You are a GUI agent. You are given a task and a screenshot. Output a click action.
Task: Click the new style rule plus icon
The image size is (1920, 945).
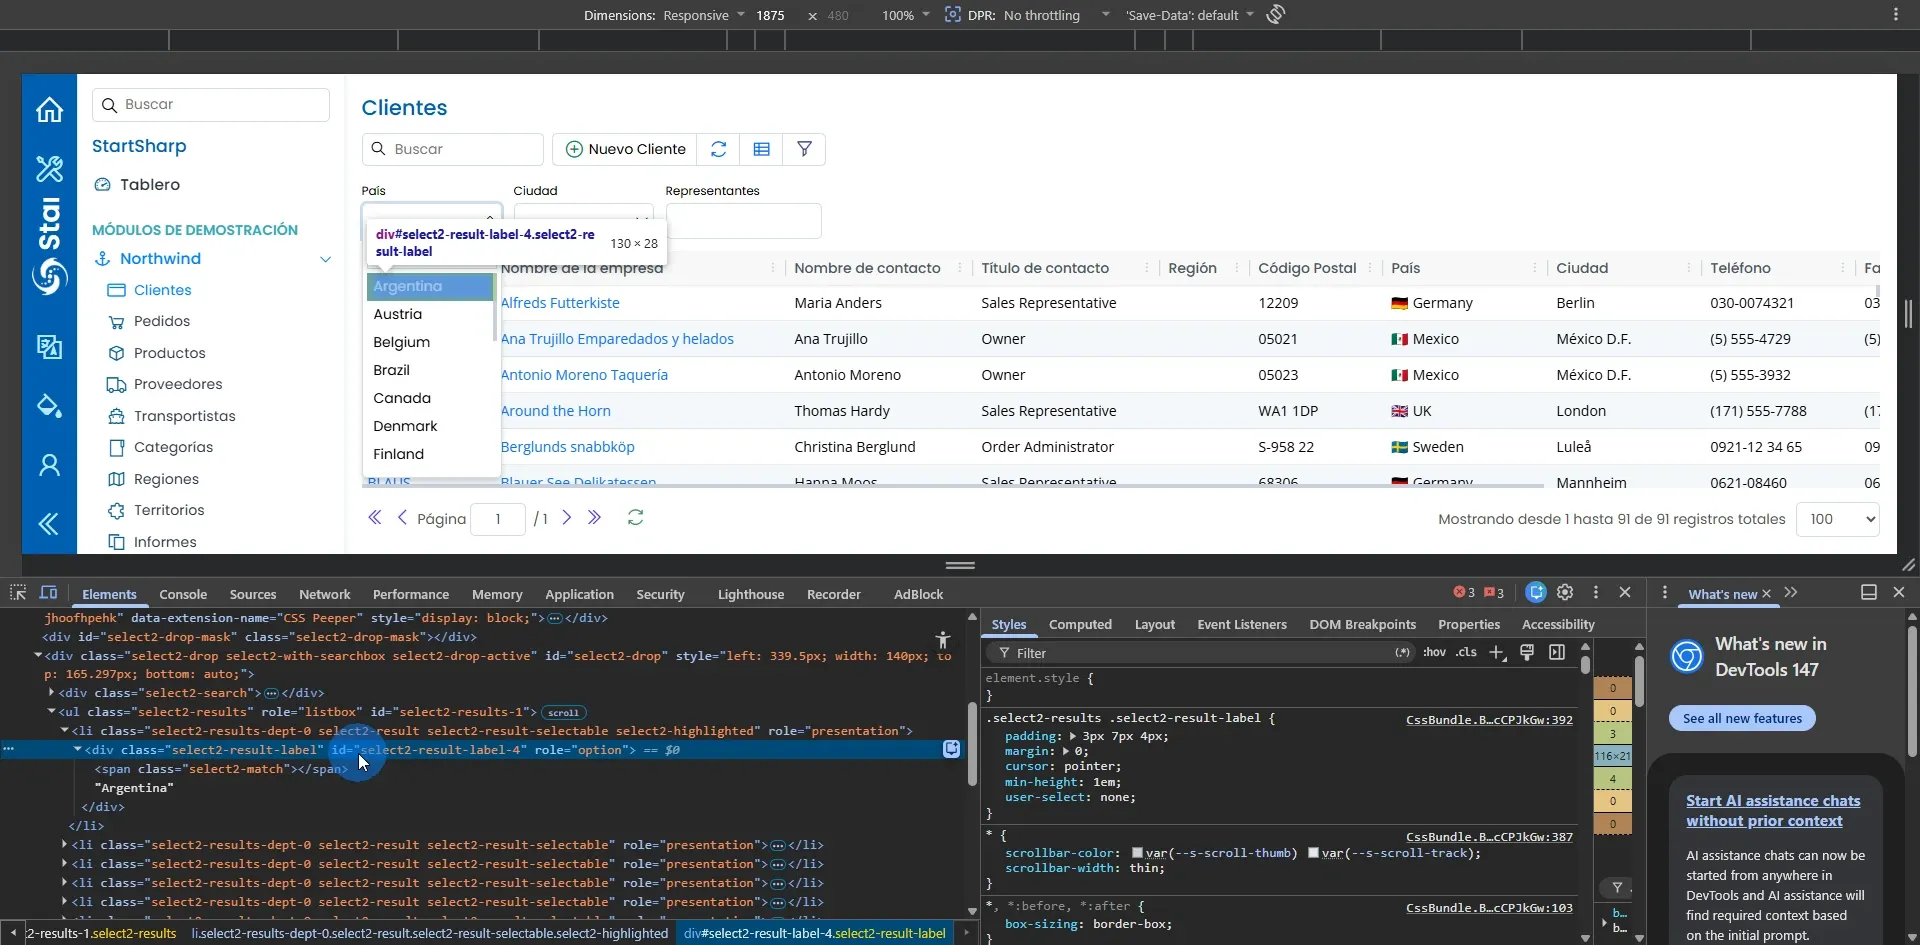tap(1497, 652)
